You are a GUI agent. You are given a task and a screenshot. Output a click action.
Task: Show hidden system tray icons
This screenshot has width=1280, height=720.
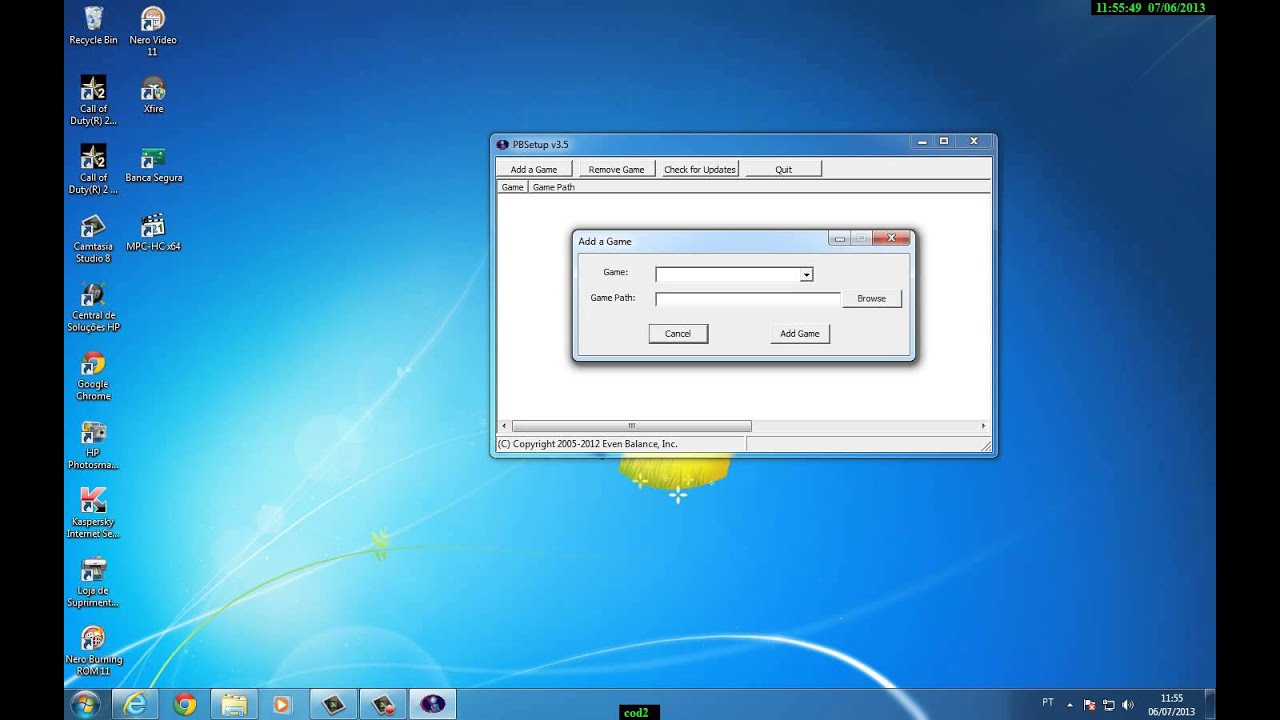click(1070, 704)
